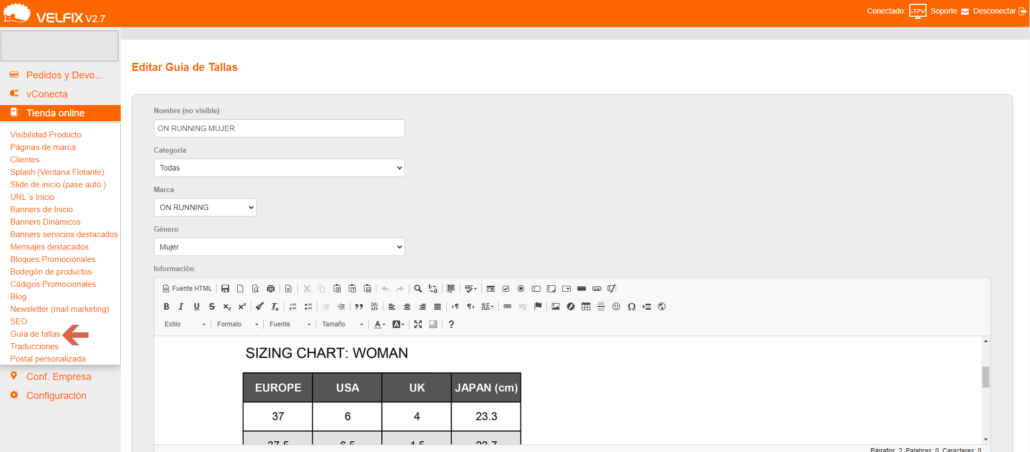The height and width of the screenshot is (452, 1030).
Task: Toggle bold formatting in the editor
Action: tap(167, 307)
